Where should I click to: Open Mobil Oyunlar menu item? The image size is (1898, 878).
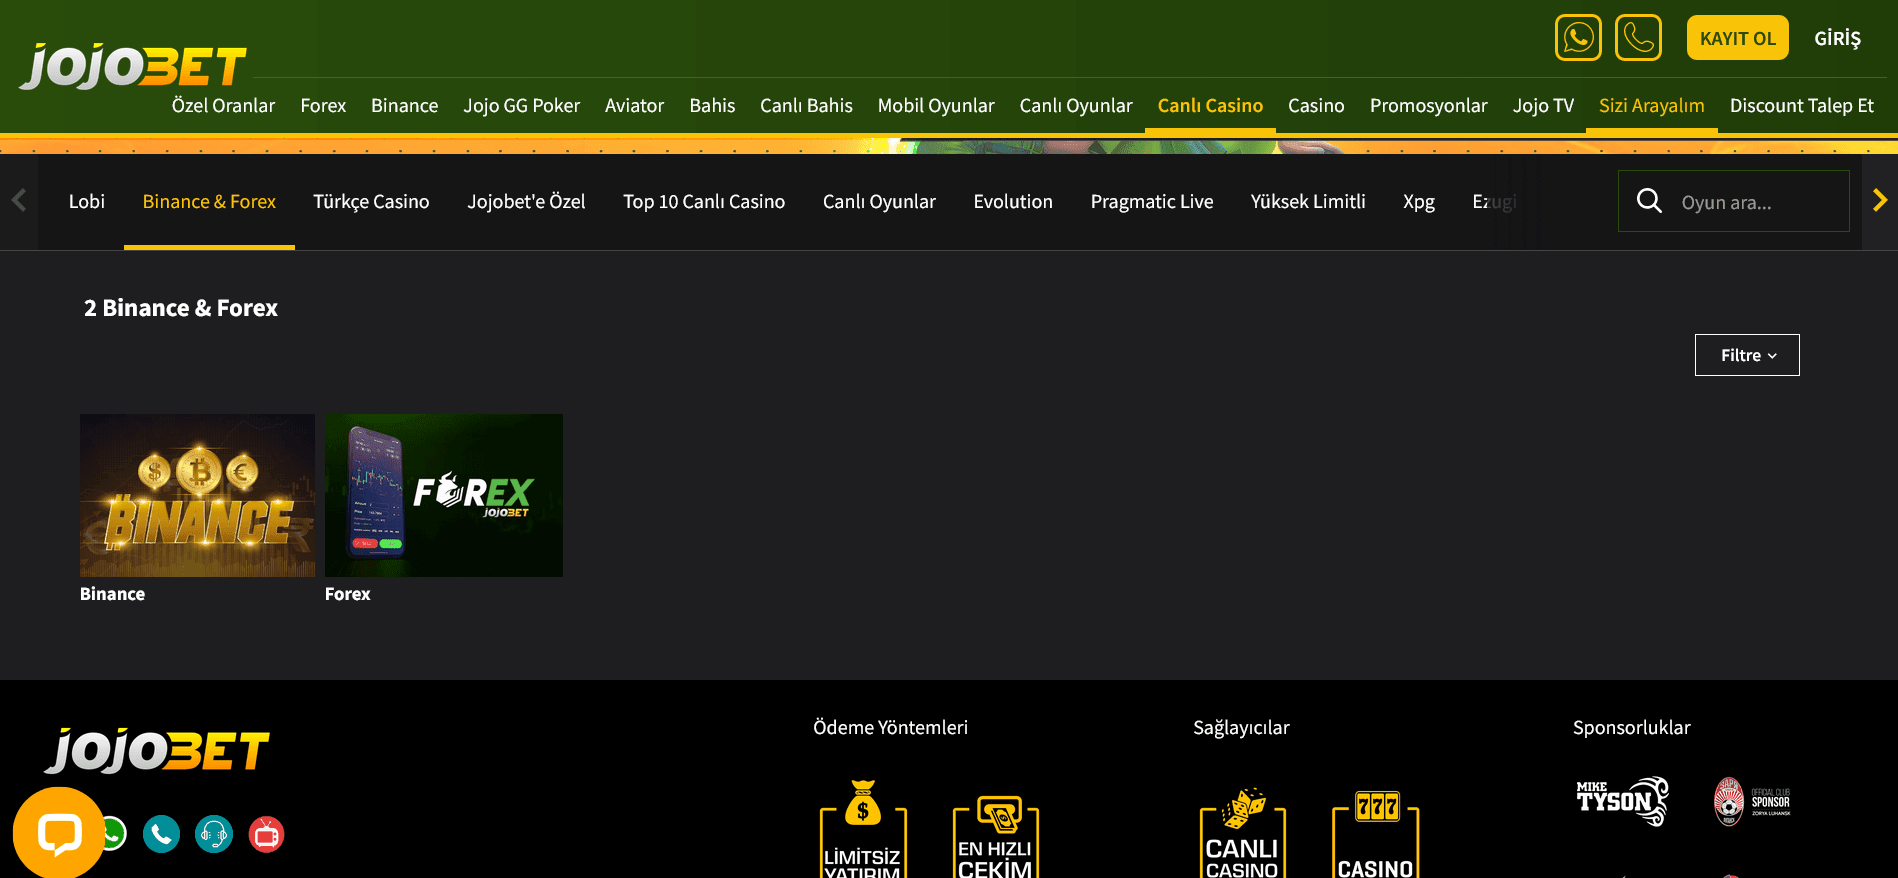coord(936,105)
